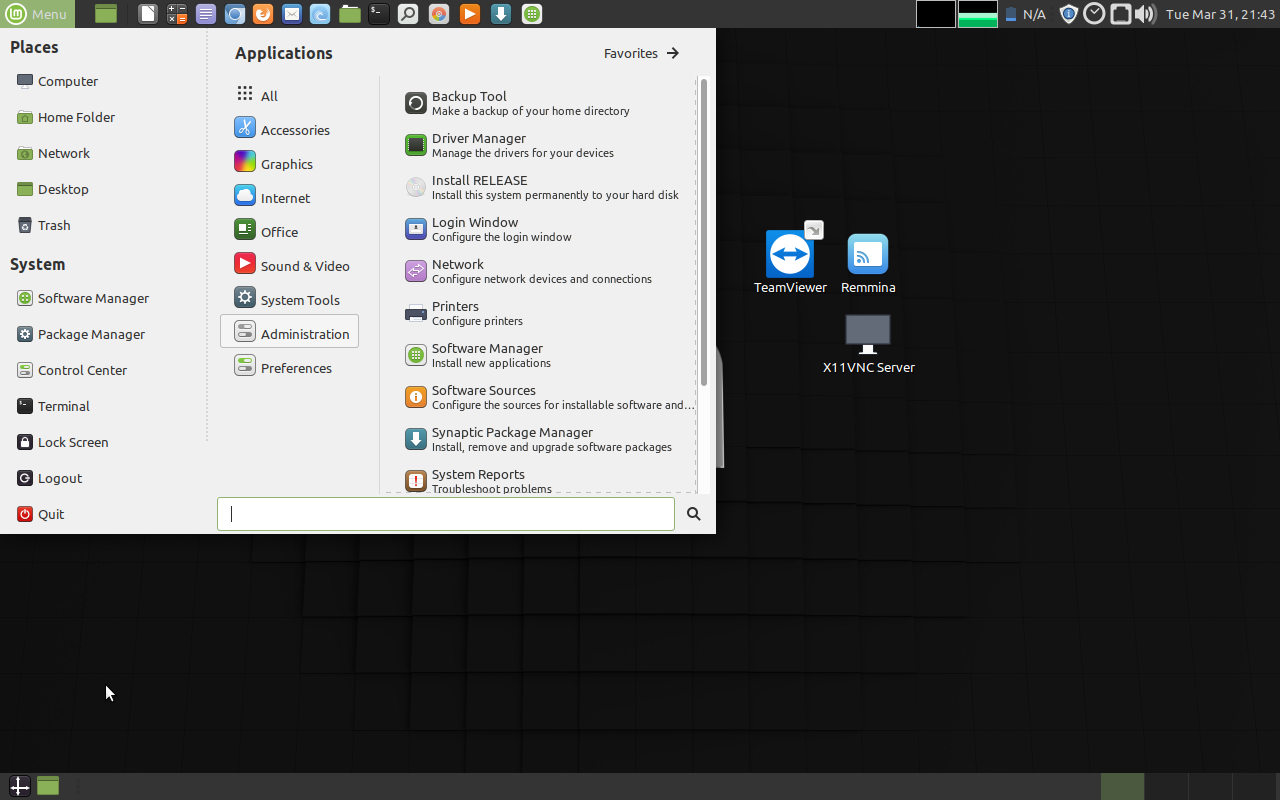Image resolution: width=1280 pixels, height=800 pixels.
Task: Select the Internet category
Action: [x=289, y=198]
